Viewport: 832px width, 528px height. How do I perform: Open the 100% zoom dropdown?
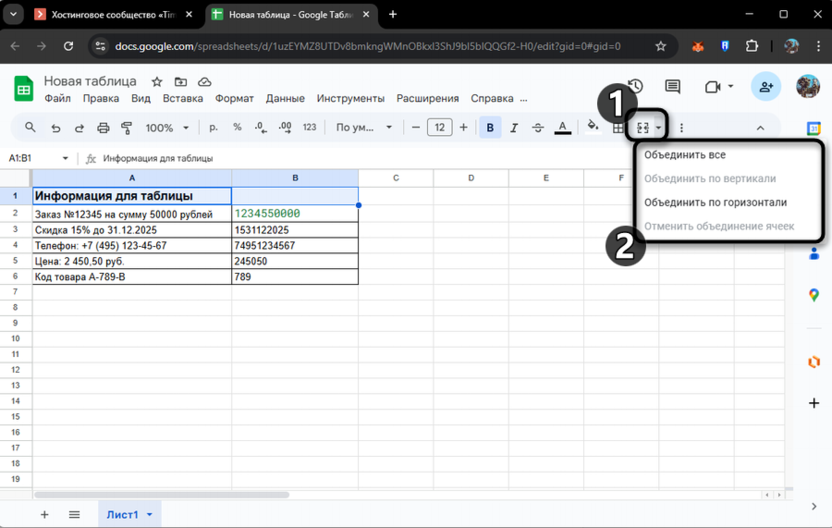click(x=167, y=128)
